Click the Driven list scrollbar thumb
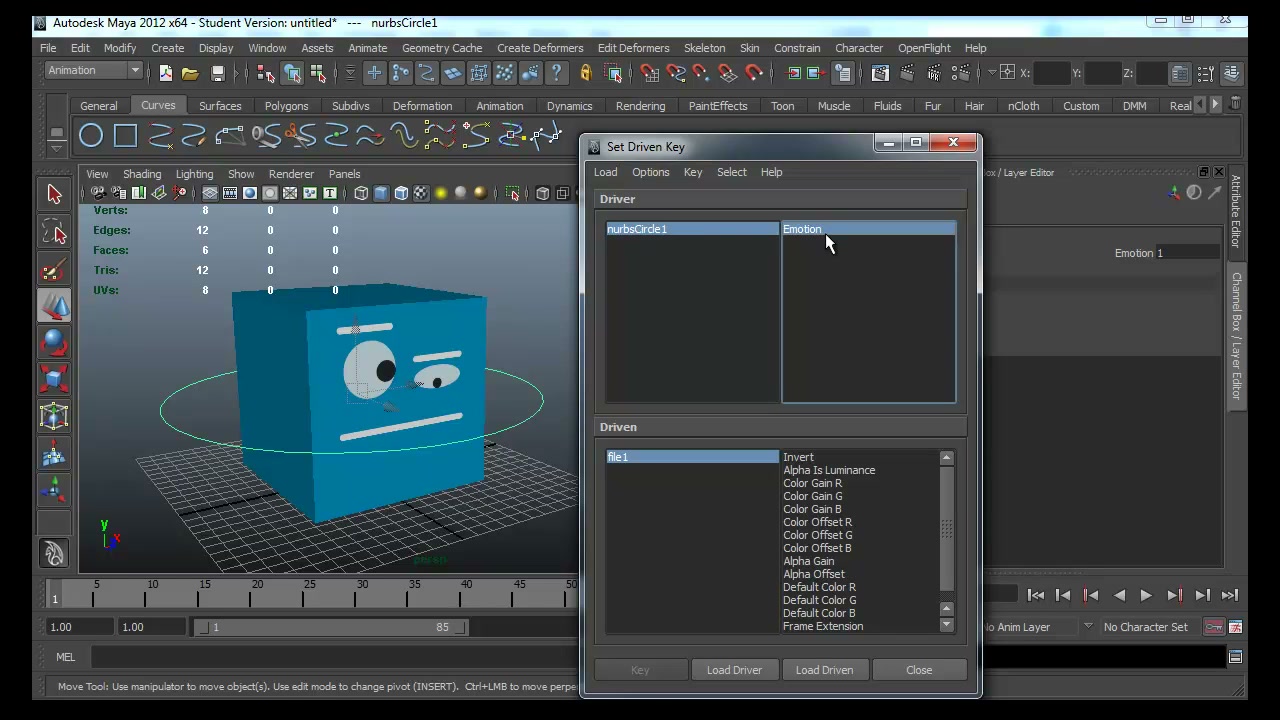This screenshot has height=720, width=1280. [946, 531]
